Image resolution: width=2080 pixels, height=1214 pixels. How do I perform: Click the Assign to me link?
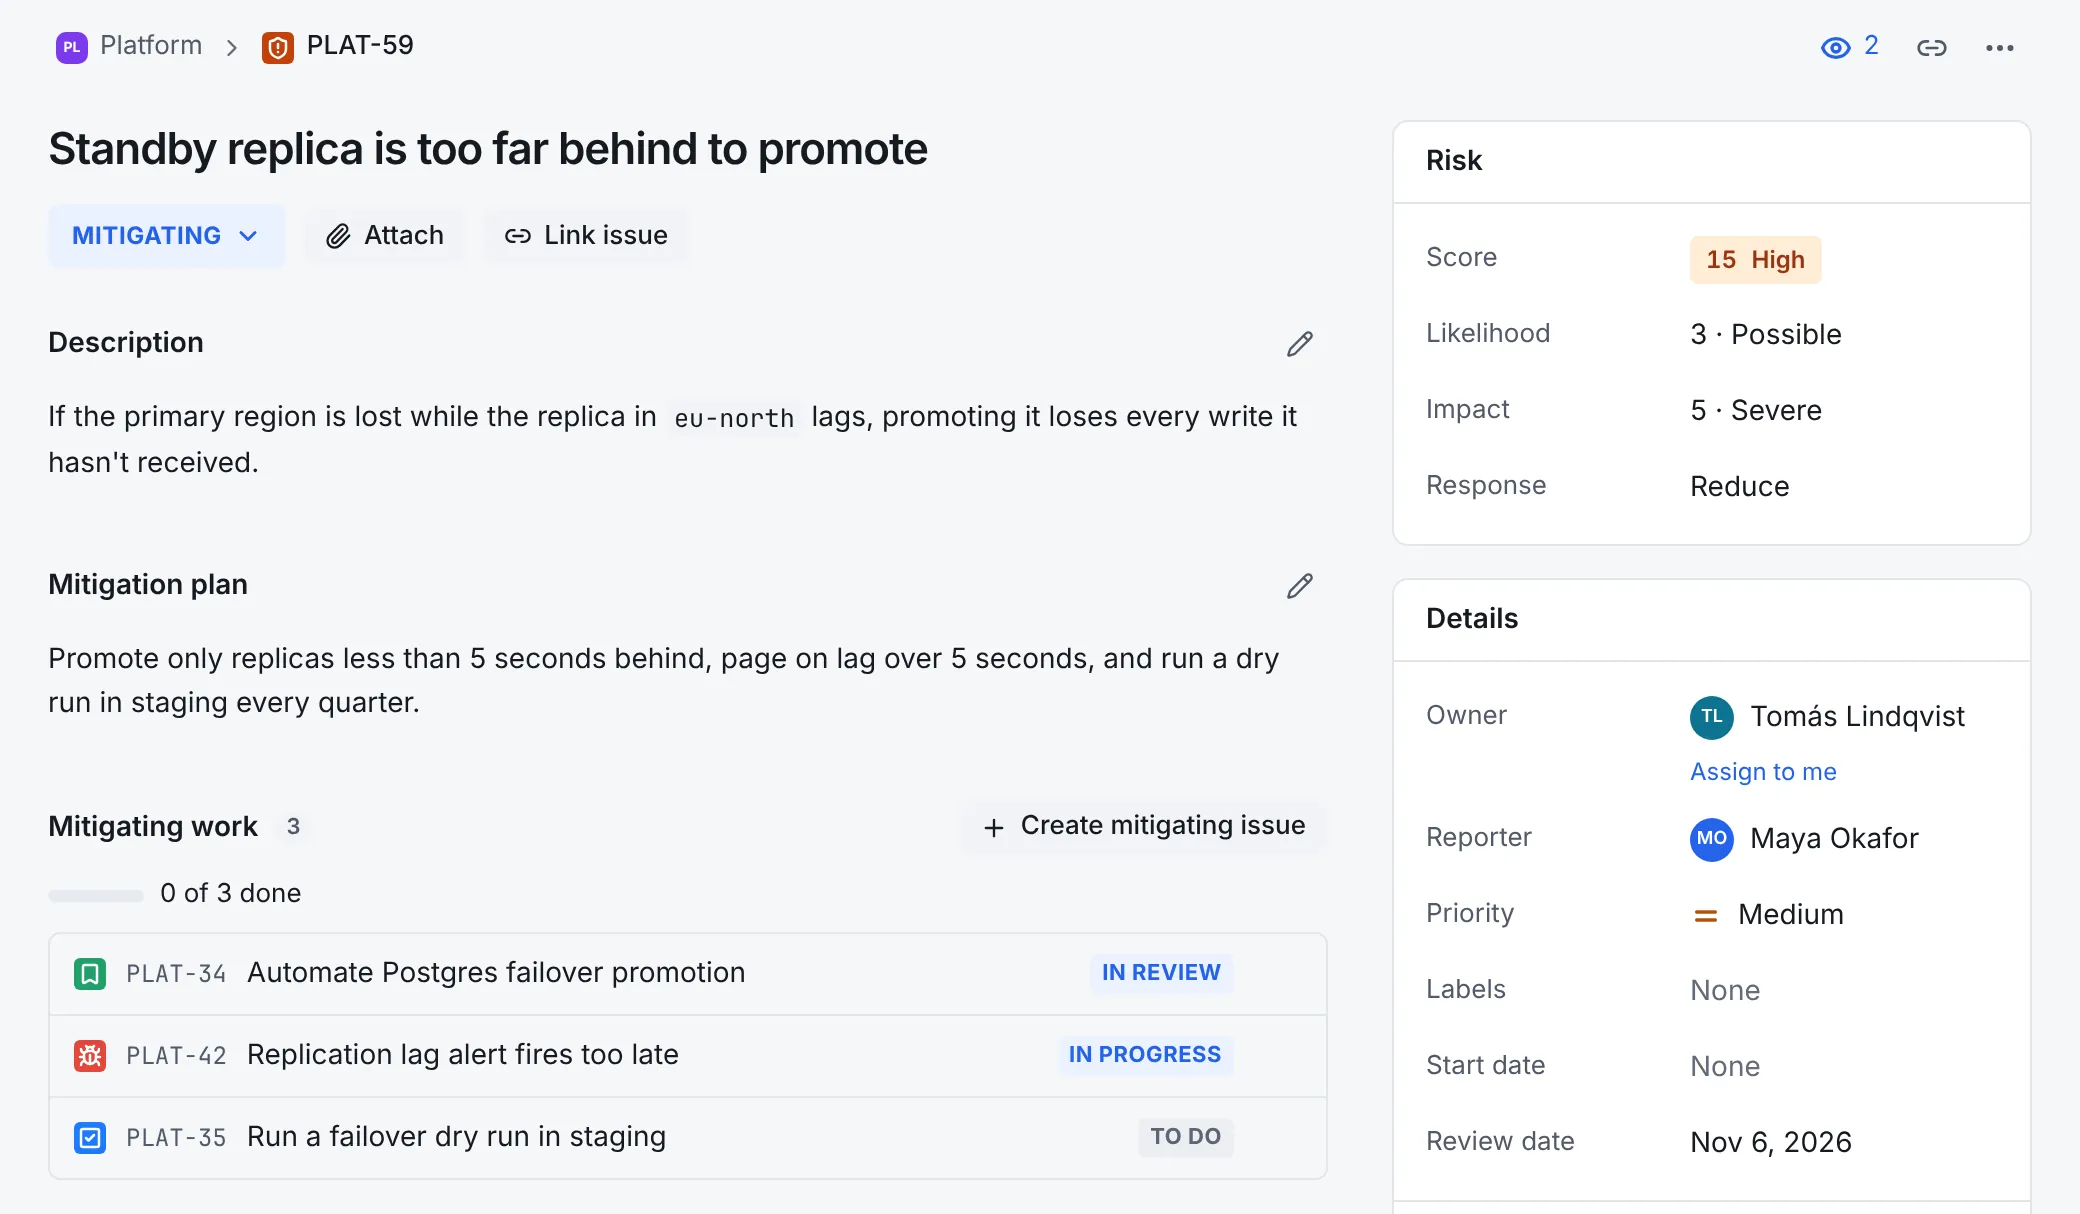tap(1763, 772)
